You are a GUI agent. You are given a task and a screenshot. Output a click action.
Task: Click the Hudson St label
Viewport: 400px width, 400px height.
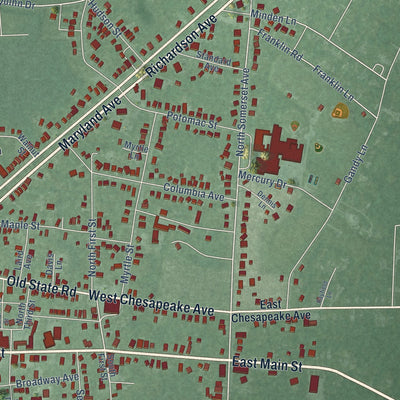click(x=104, y=18)
